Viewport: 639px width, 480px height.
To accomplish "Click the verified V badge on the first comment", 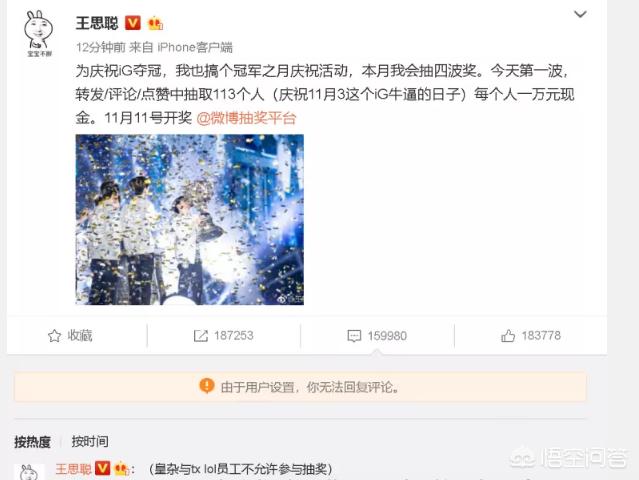I will pos(102,469).
